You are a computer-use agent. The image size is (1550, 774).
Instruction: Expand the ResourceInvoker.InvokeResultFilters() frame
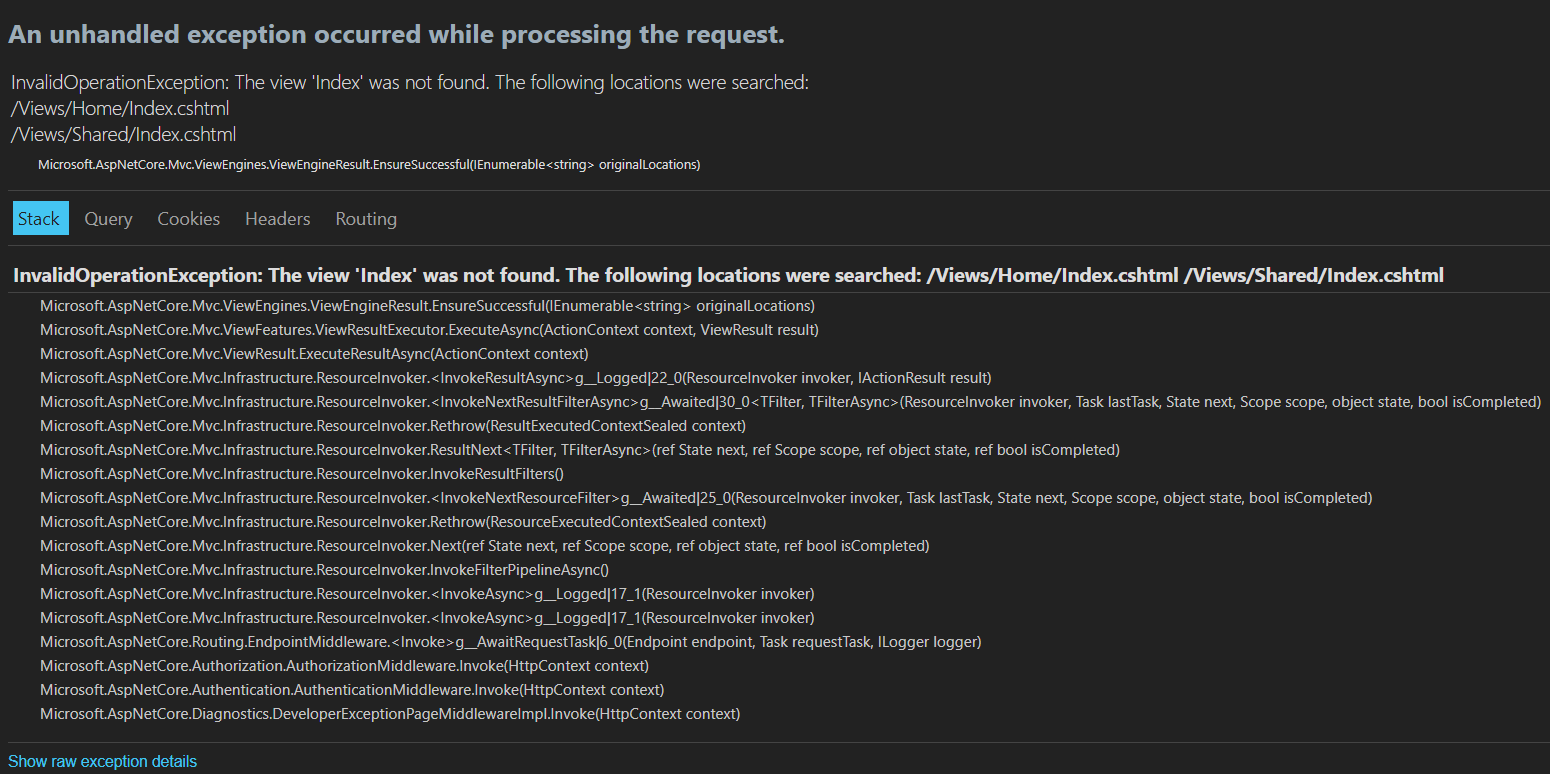click(302, 474)
